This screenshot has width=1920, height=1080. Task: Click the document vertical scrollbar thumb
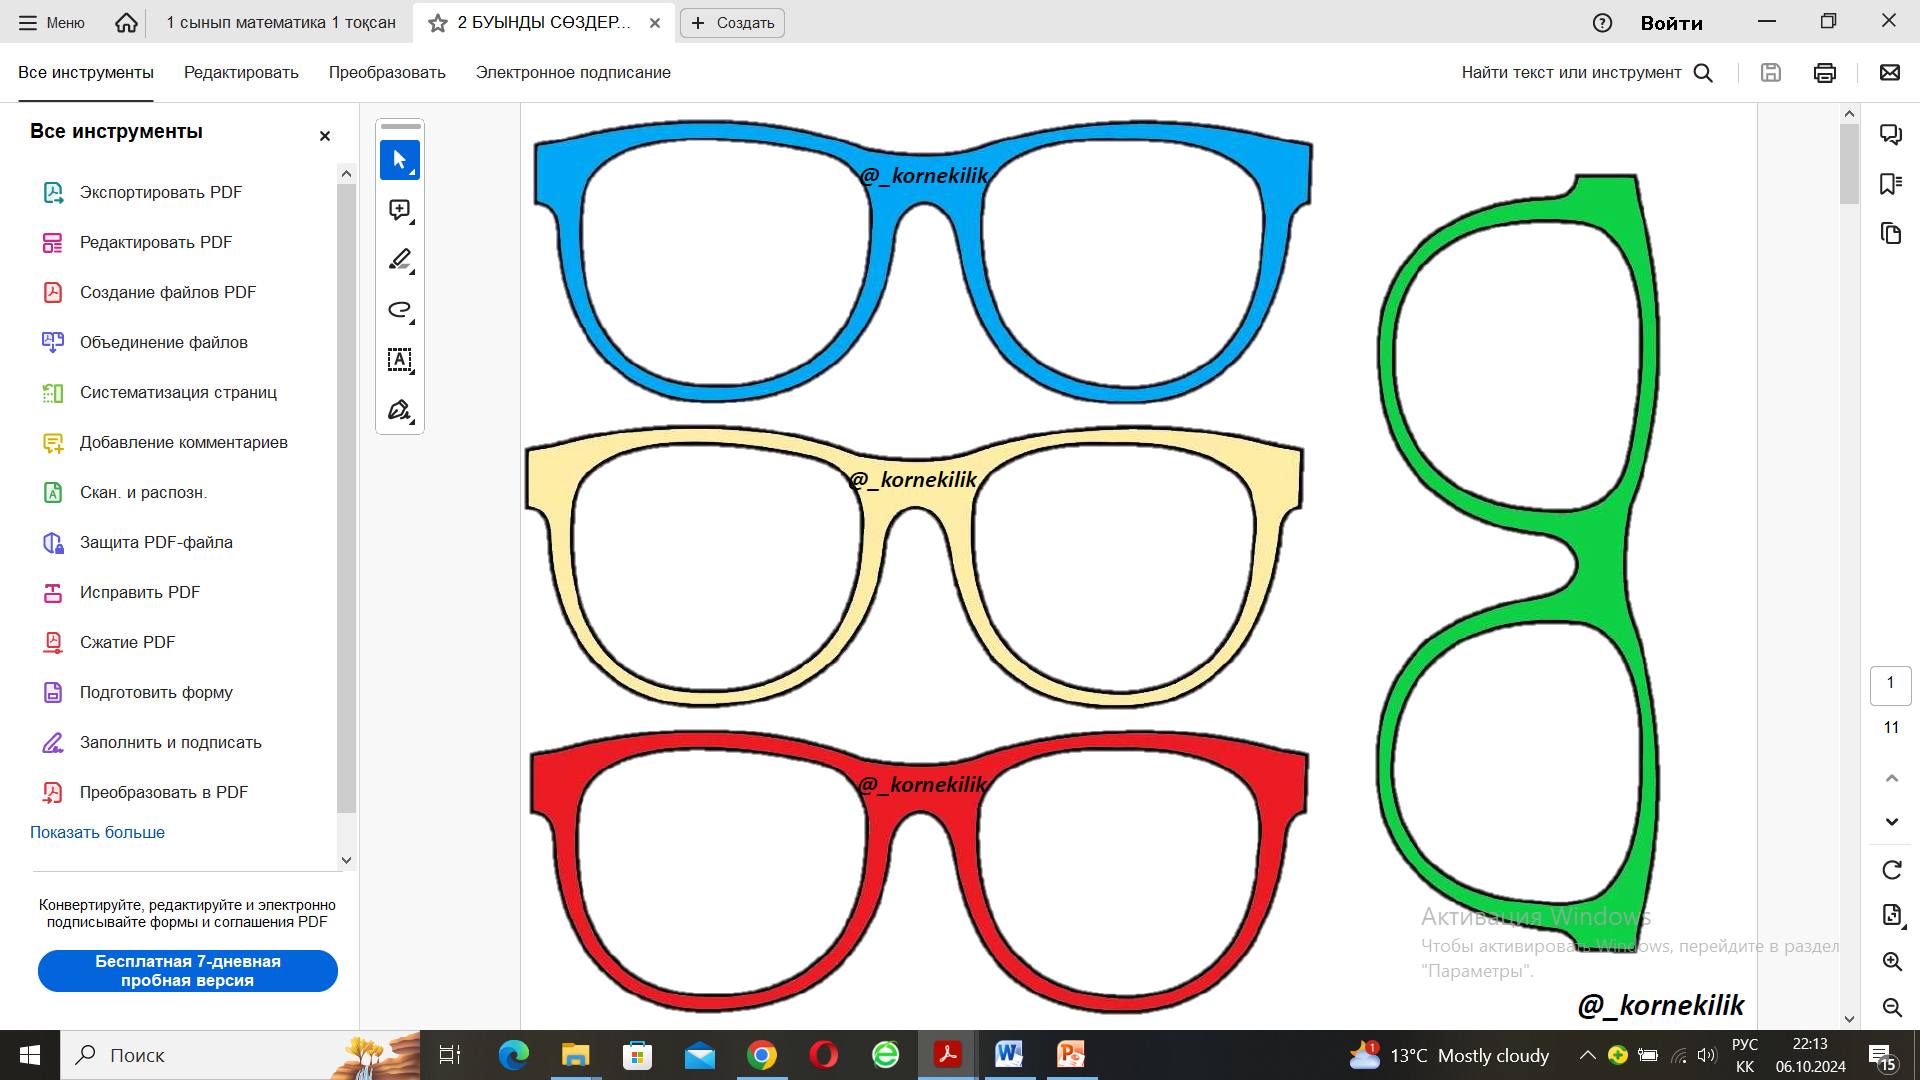(x=1849, y=165)
